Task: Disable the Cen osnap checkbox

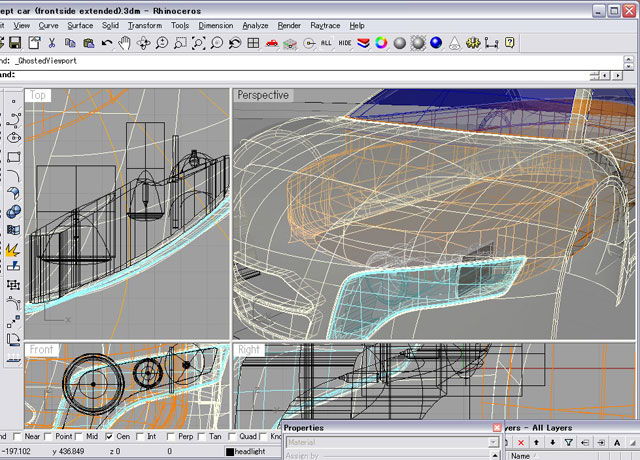Action: pos(109,436)
